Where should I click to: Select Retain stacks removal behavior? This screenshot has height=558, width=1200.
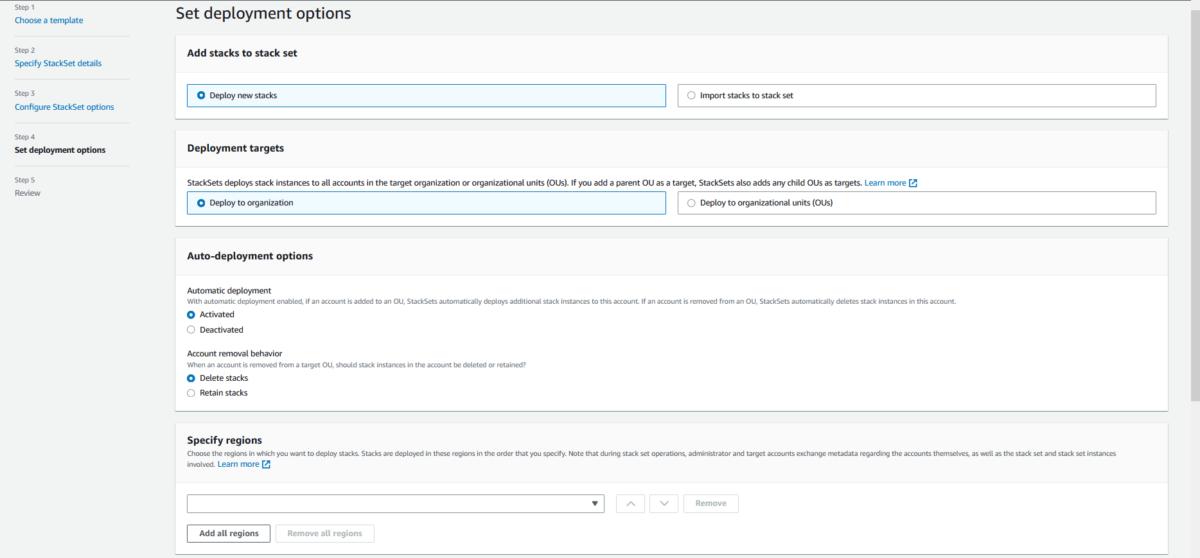(217, 393)
